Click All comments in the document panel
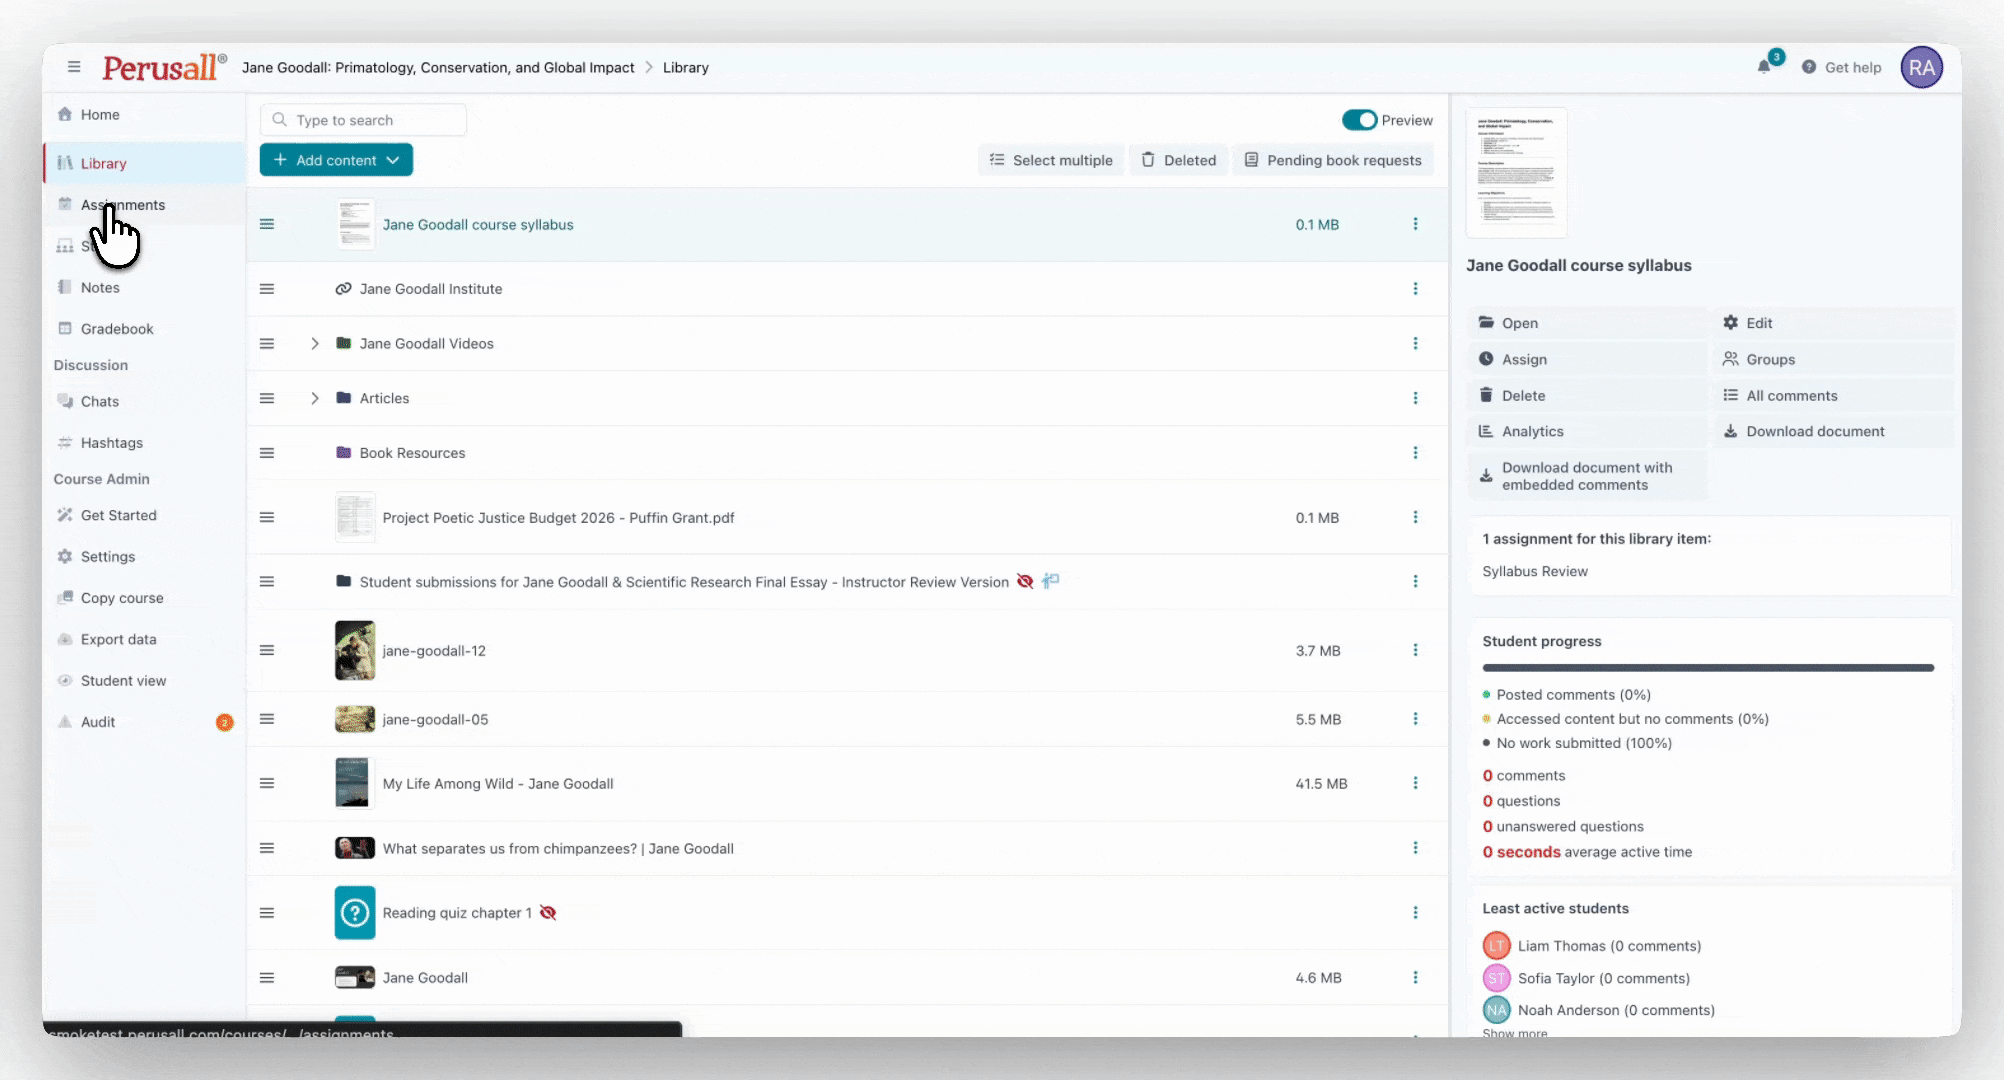Image resolution: width=2004 pixels, height=1080 pixels. (1832, 396)
